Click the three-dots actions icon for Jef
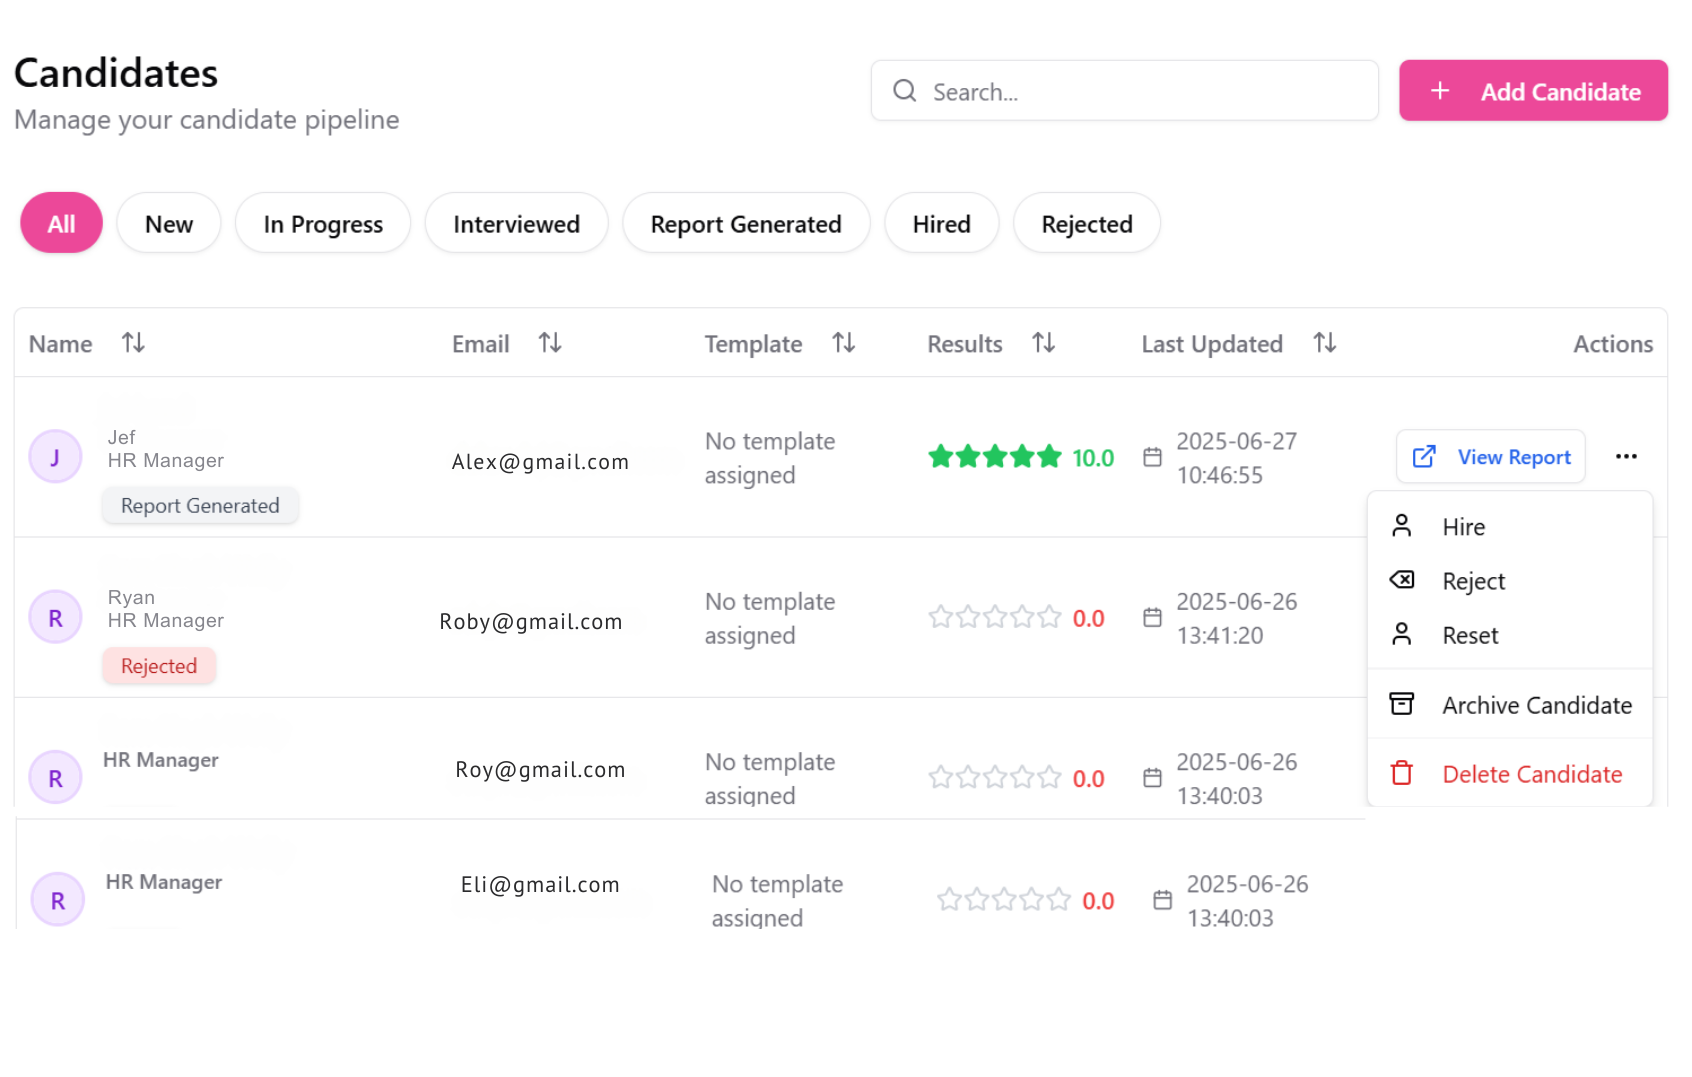The width and height of the screenshot is (1692, 1077). 1625,457
